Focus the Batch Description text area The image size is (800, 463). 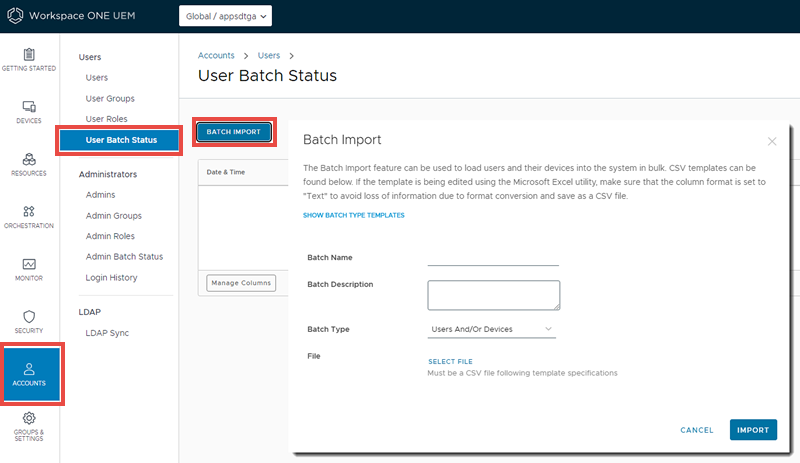494,295
